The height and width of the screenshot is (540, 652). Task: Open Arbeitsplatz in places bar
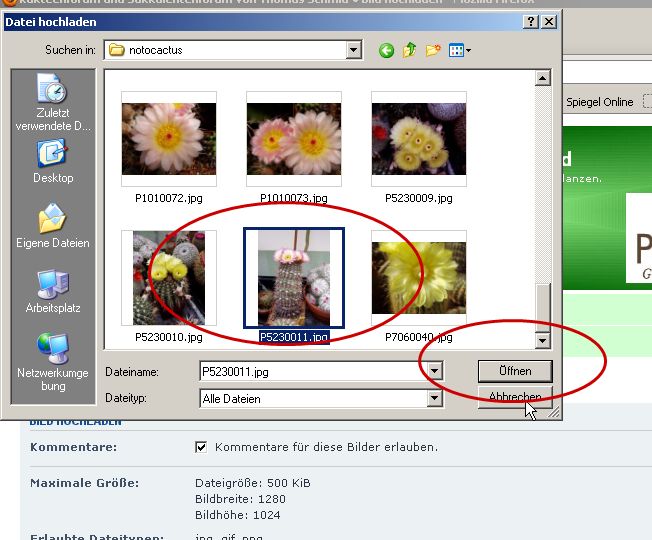tap(53, 291)
